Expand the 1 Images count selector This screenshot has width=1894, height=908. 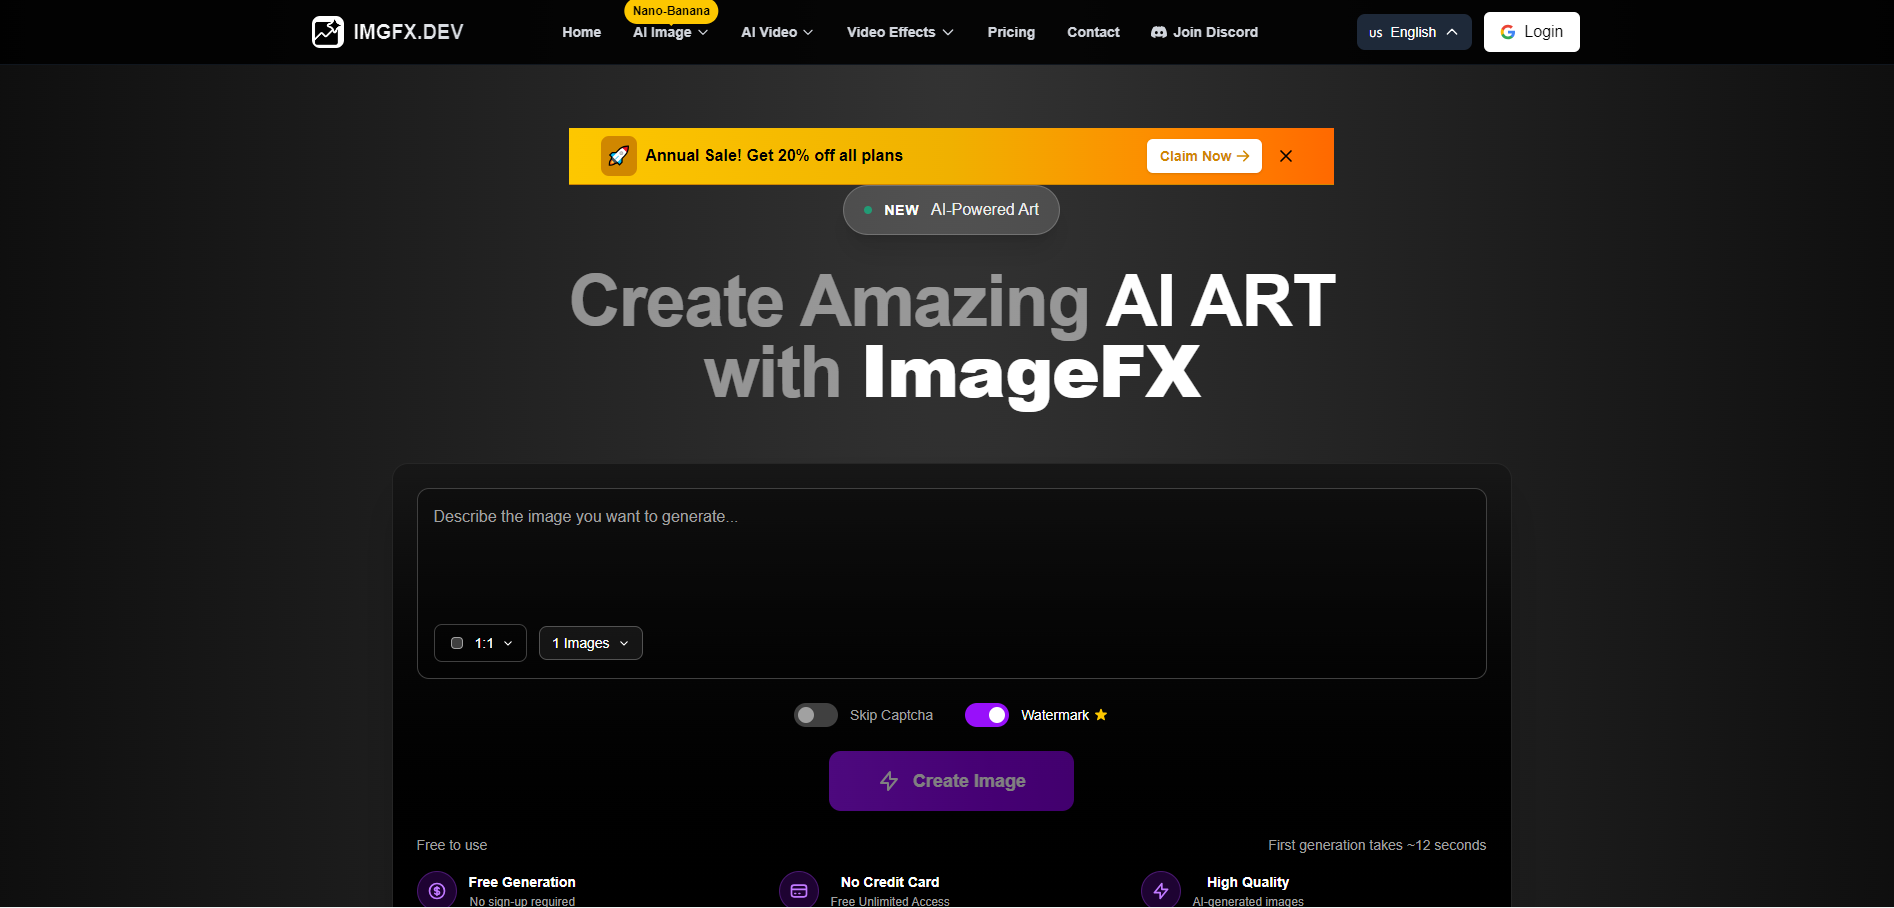coord(590,643)
